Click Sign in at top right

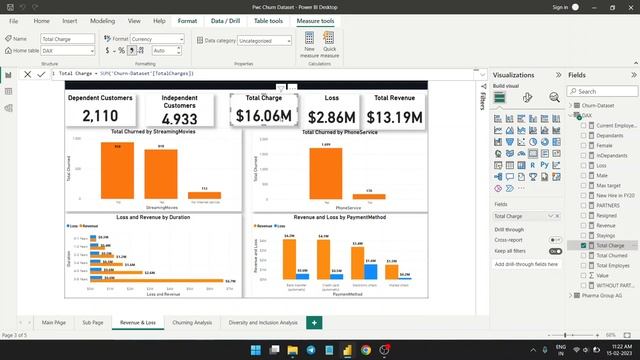click(x=560, y=7)
